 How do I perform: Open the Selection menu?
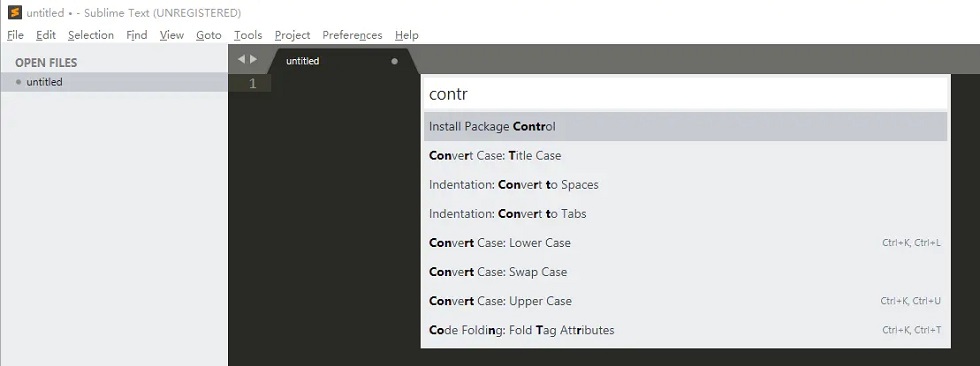(91, 35)
